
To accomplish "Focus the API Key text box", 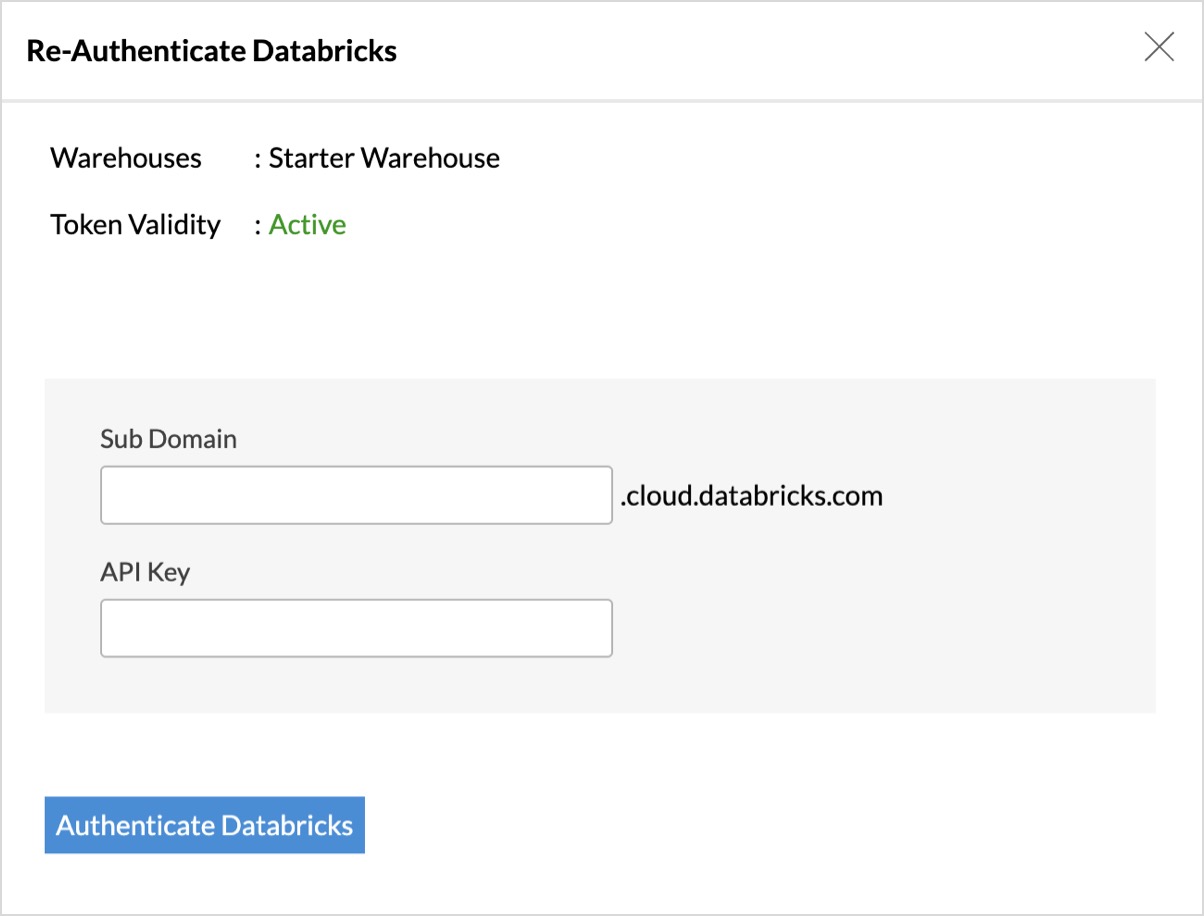I will [x=356, y=628].
